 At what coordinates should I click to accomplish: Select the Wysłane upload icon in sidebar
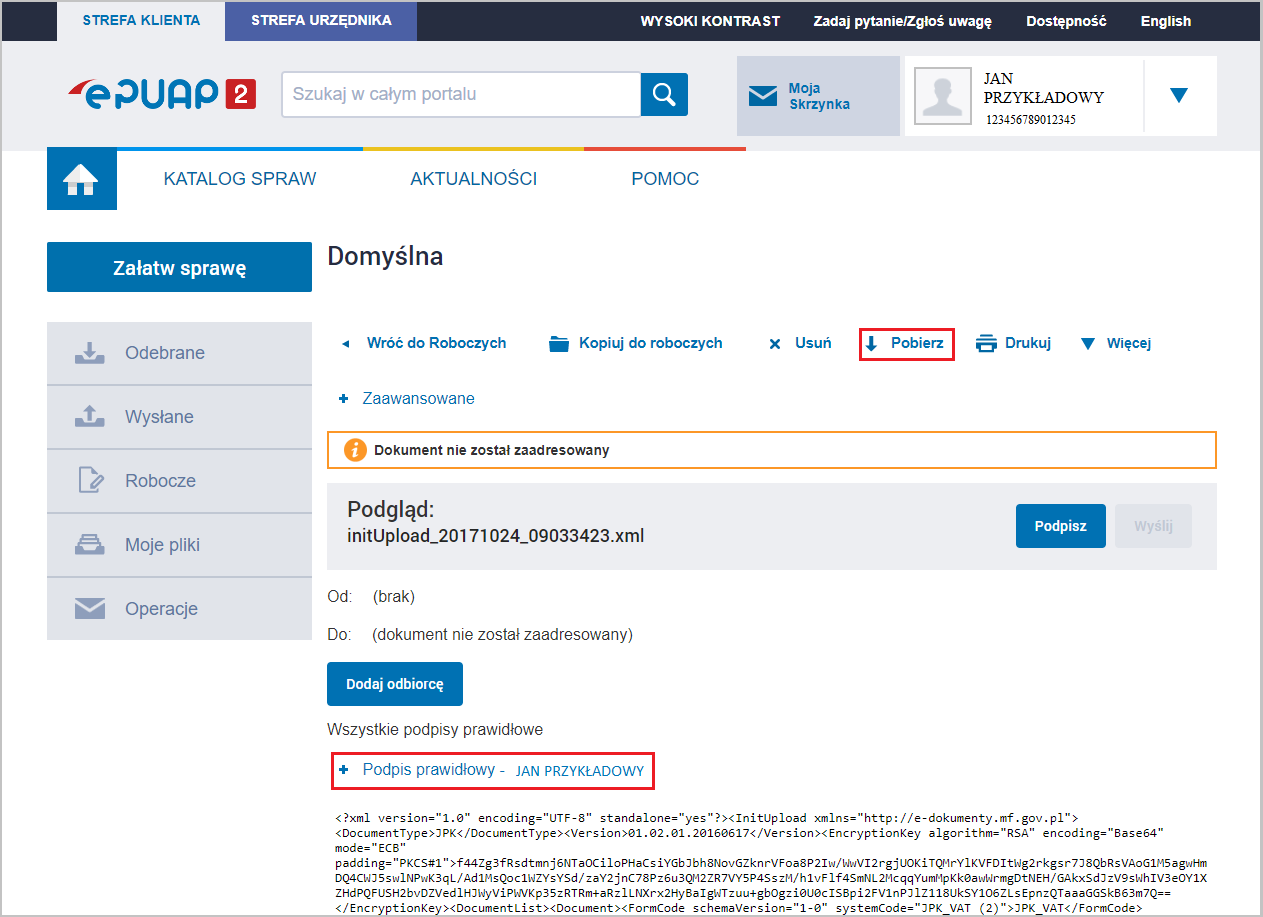(89, 416)
